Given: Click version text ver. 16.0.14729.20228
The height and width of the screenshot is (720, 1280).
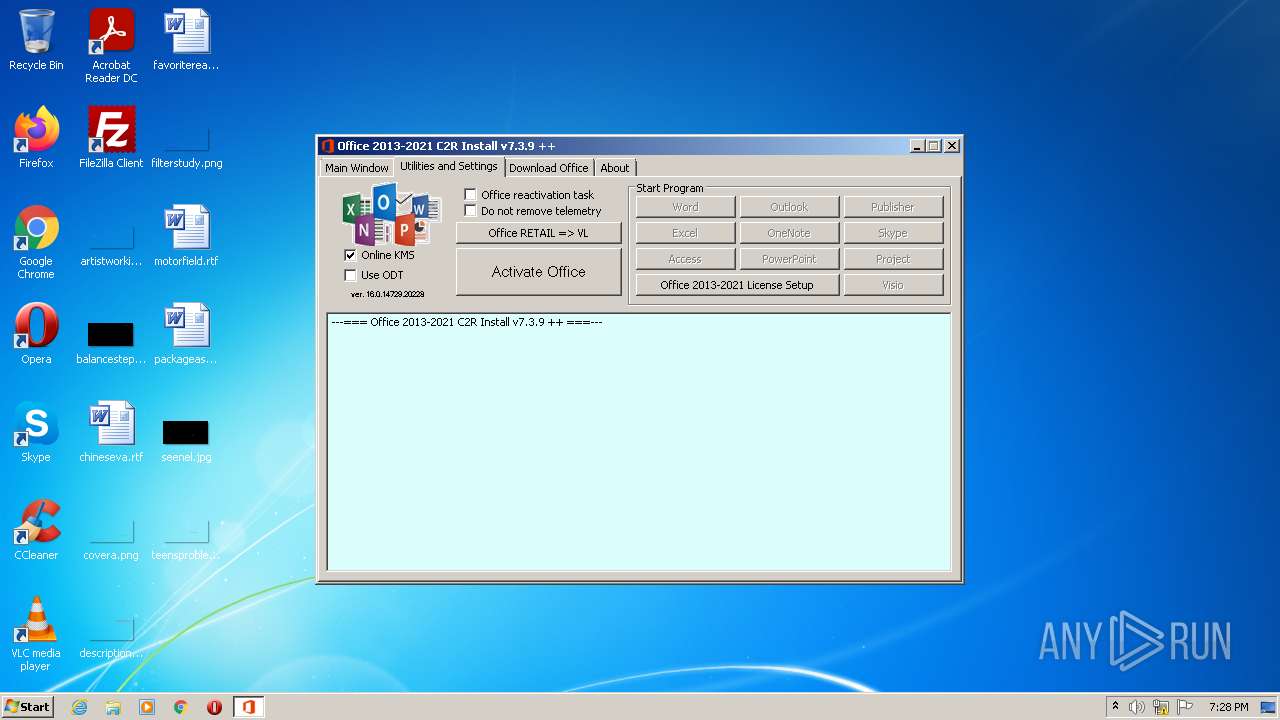Looking at the screenshot, I should [x=387, y=294].
